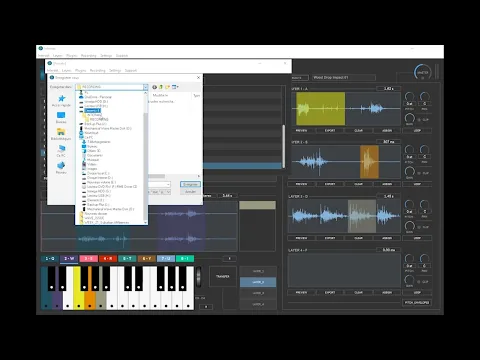
Task: Click location list scrollbar up arrow
Action: pyautogui.click(x=145, y=93)
